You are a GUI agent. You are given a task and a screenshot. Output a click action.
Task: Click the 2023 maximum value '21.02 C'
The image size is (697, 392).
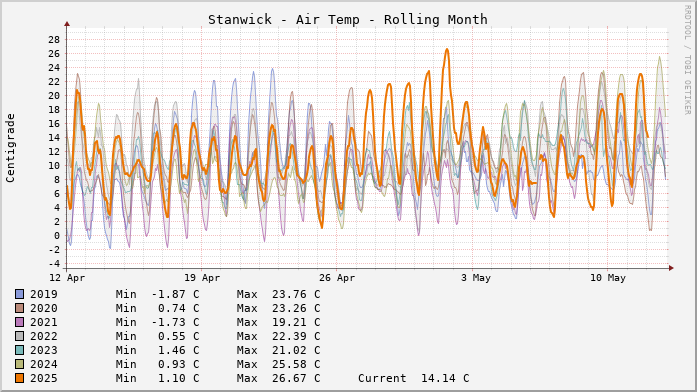(296, 350)
